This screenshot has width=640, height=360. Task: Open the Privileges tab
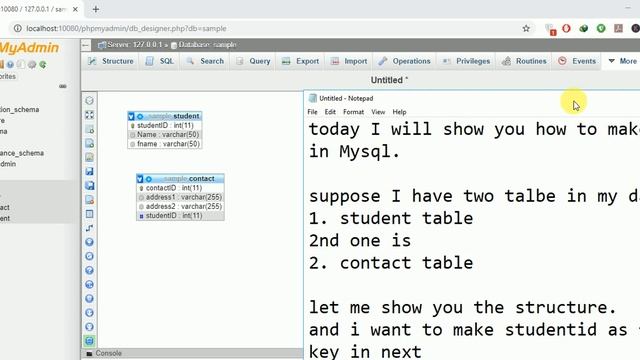(467, 61)
